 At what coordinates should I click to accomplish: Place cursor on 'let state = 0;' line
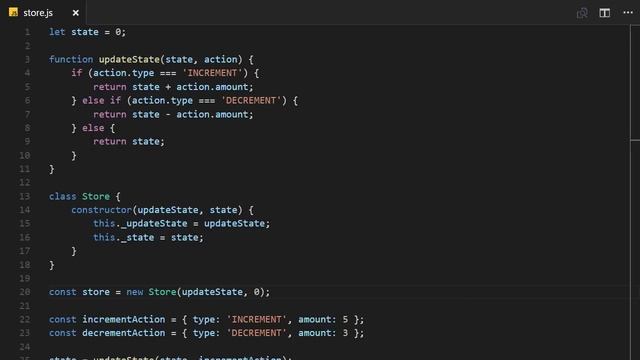(87, 32)
